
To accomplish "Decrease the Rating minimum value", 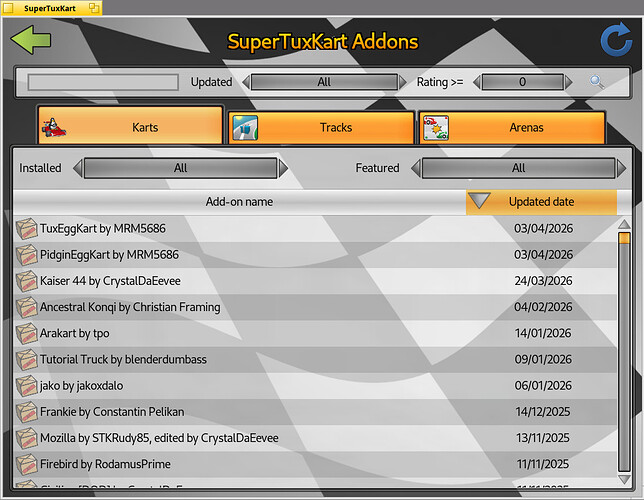I will pos(477,82).
